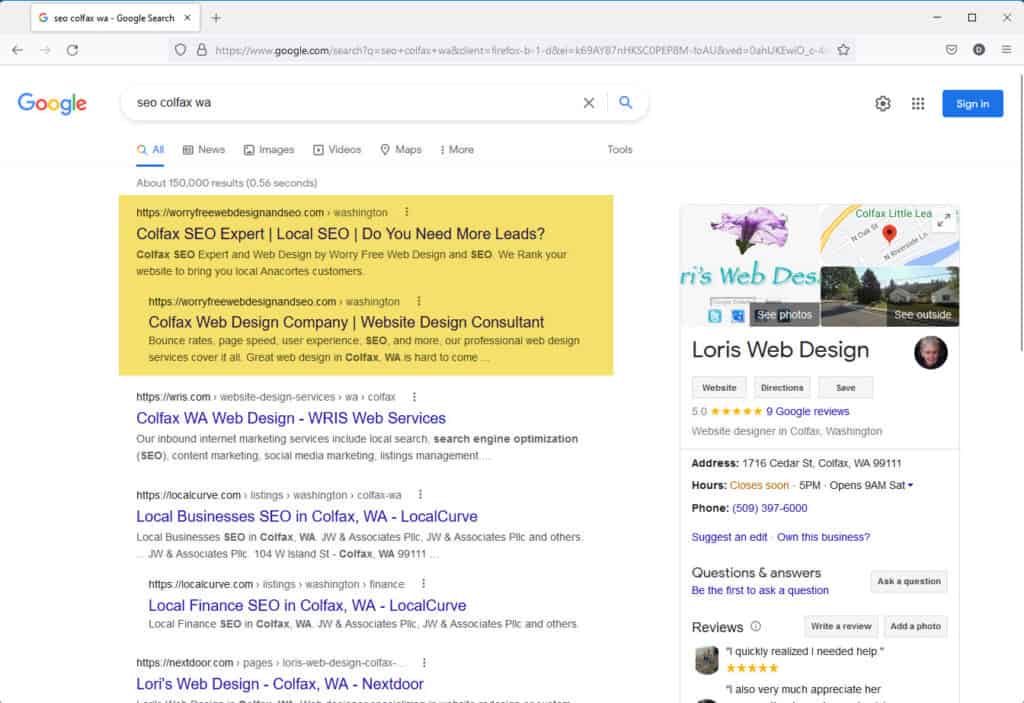Switch to the Images tab

click(x=269, y=150)
